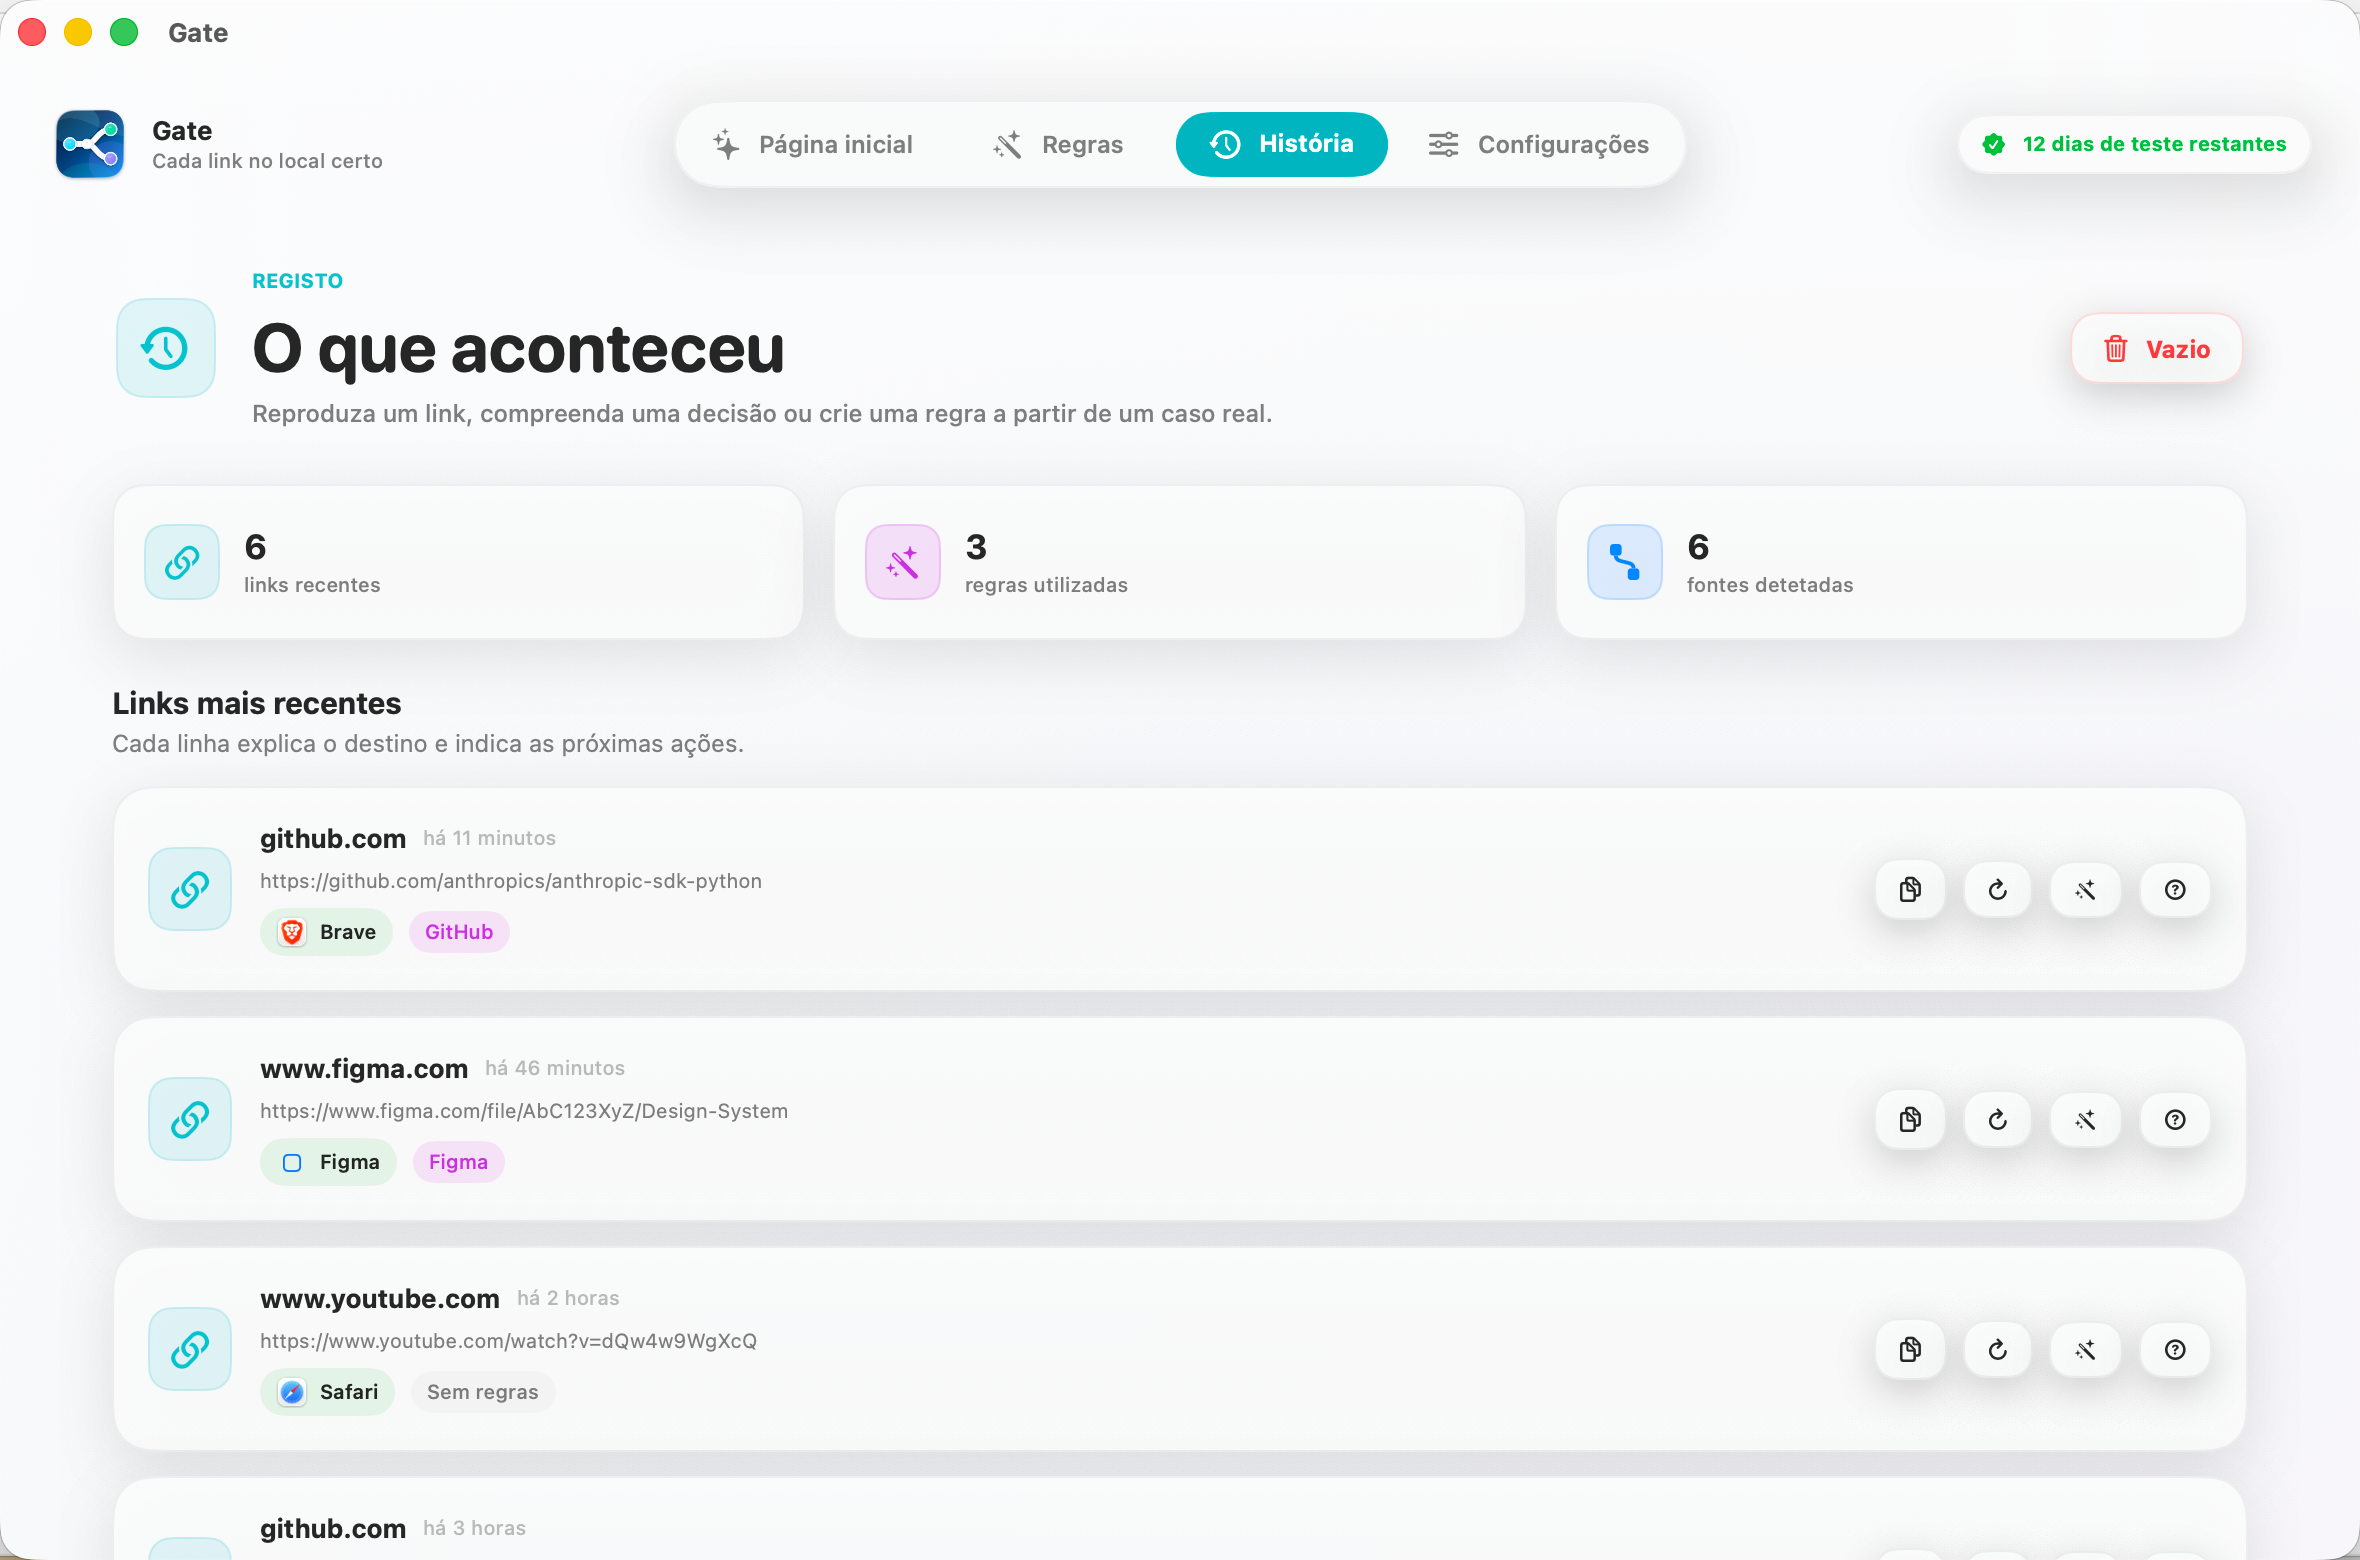Click the Cada link no local certo tagline
2360x1560 pixels.
pos(267,161)
